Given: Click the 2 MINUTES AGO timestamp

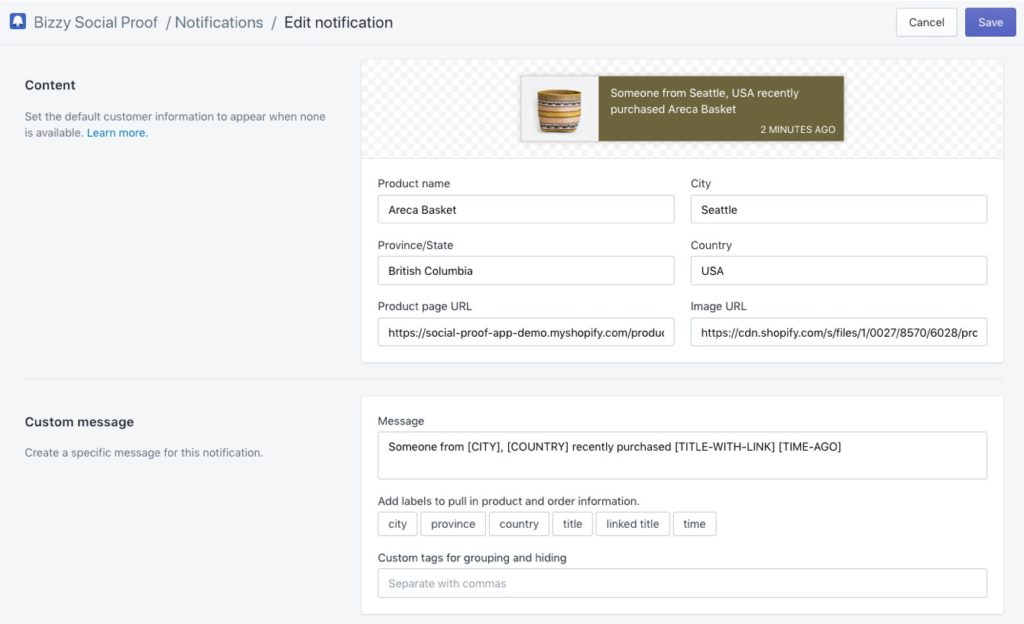Looking at the screenshot, I should pyautogui.click(x=797, y=129).
